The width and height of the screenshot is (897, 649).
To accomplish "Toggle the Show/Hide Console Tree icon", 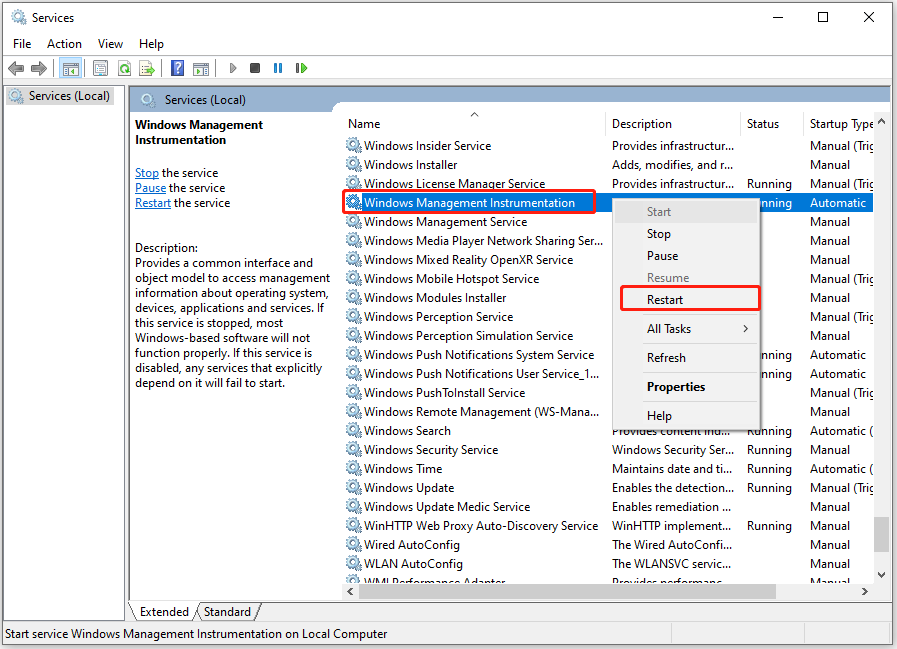I will coord(70,67).
